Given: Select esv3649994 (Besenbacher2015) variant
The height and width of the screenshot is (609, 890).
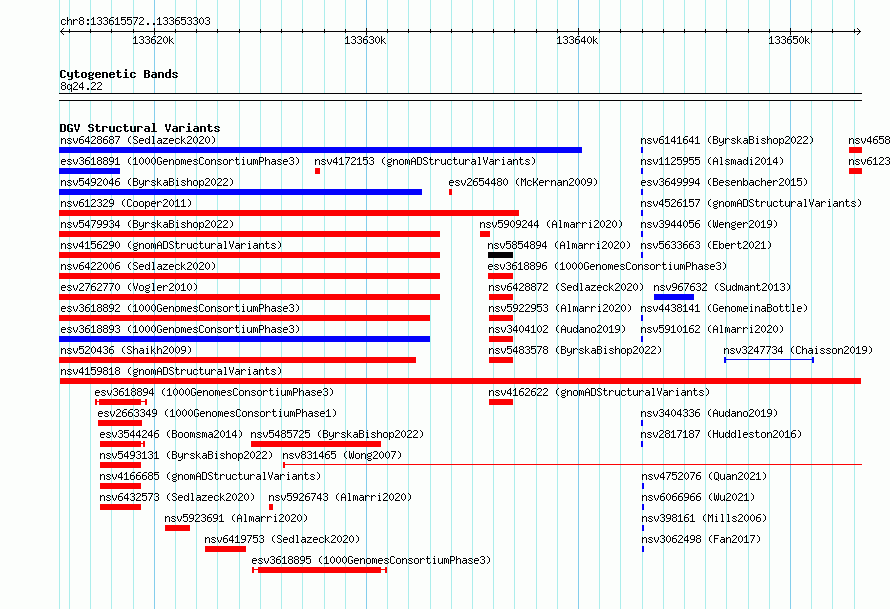Looking at the screenshot, I should (x=724, y=182).
